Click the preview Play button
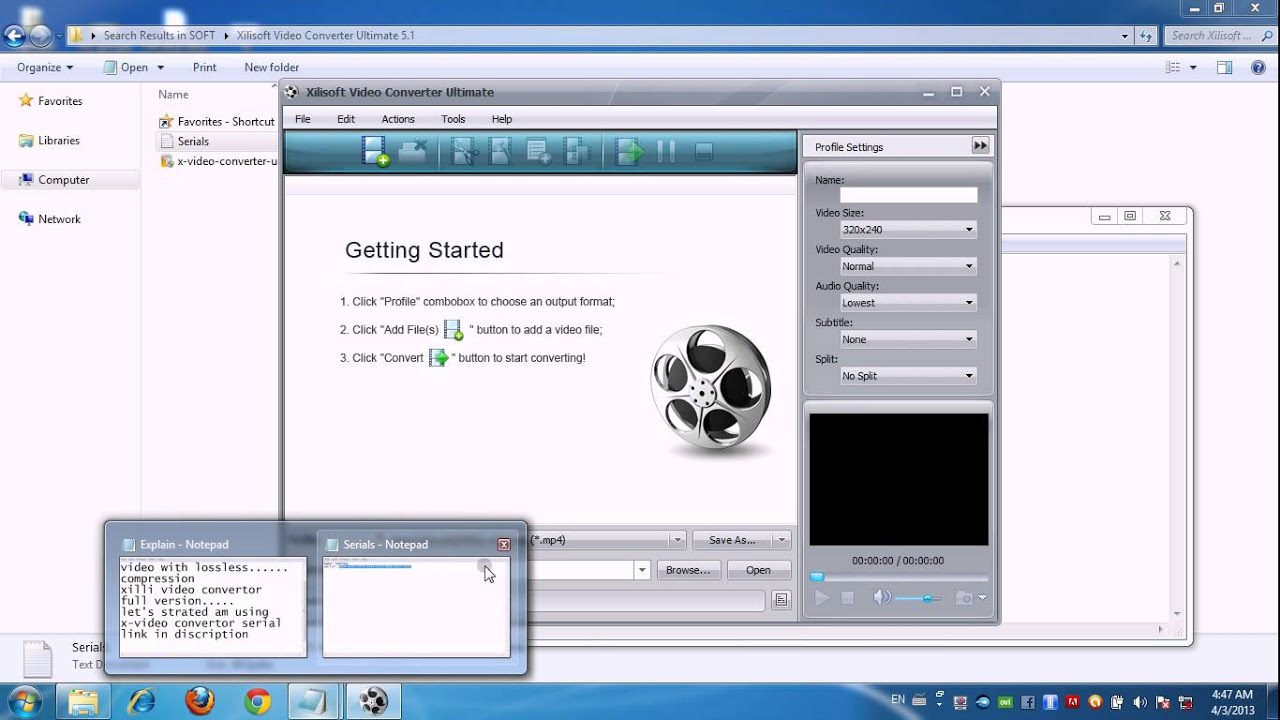 pos(822,598)
